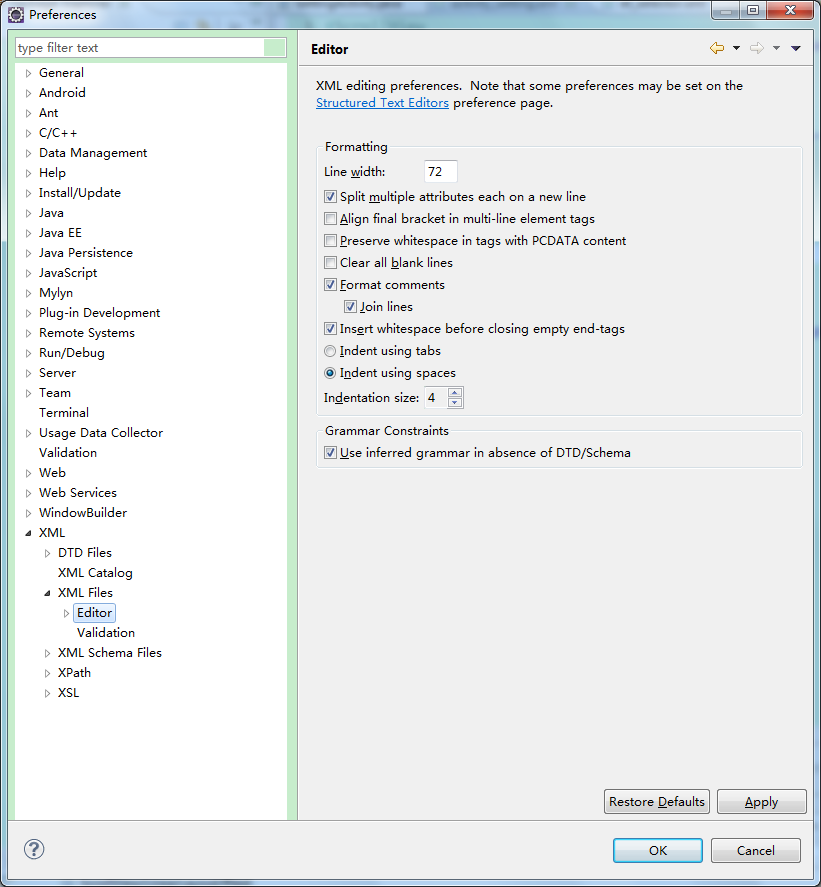Click the Line width input field
This screenshot has width=821, height=887.
point(440,171)
